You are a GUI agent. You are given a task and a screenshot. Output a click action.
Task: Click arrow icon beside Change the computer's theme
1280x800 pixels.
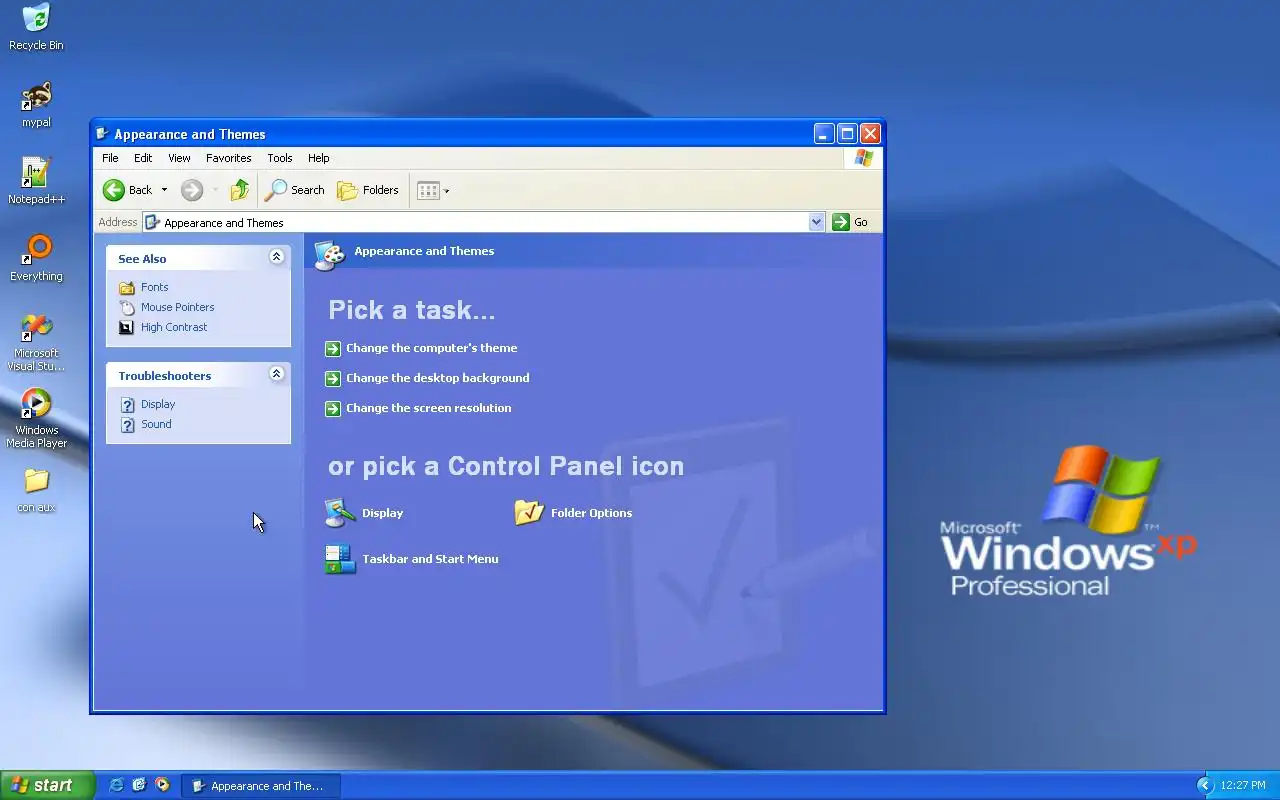pyautogui.click(x=333, y=348)
